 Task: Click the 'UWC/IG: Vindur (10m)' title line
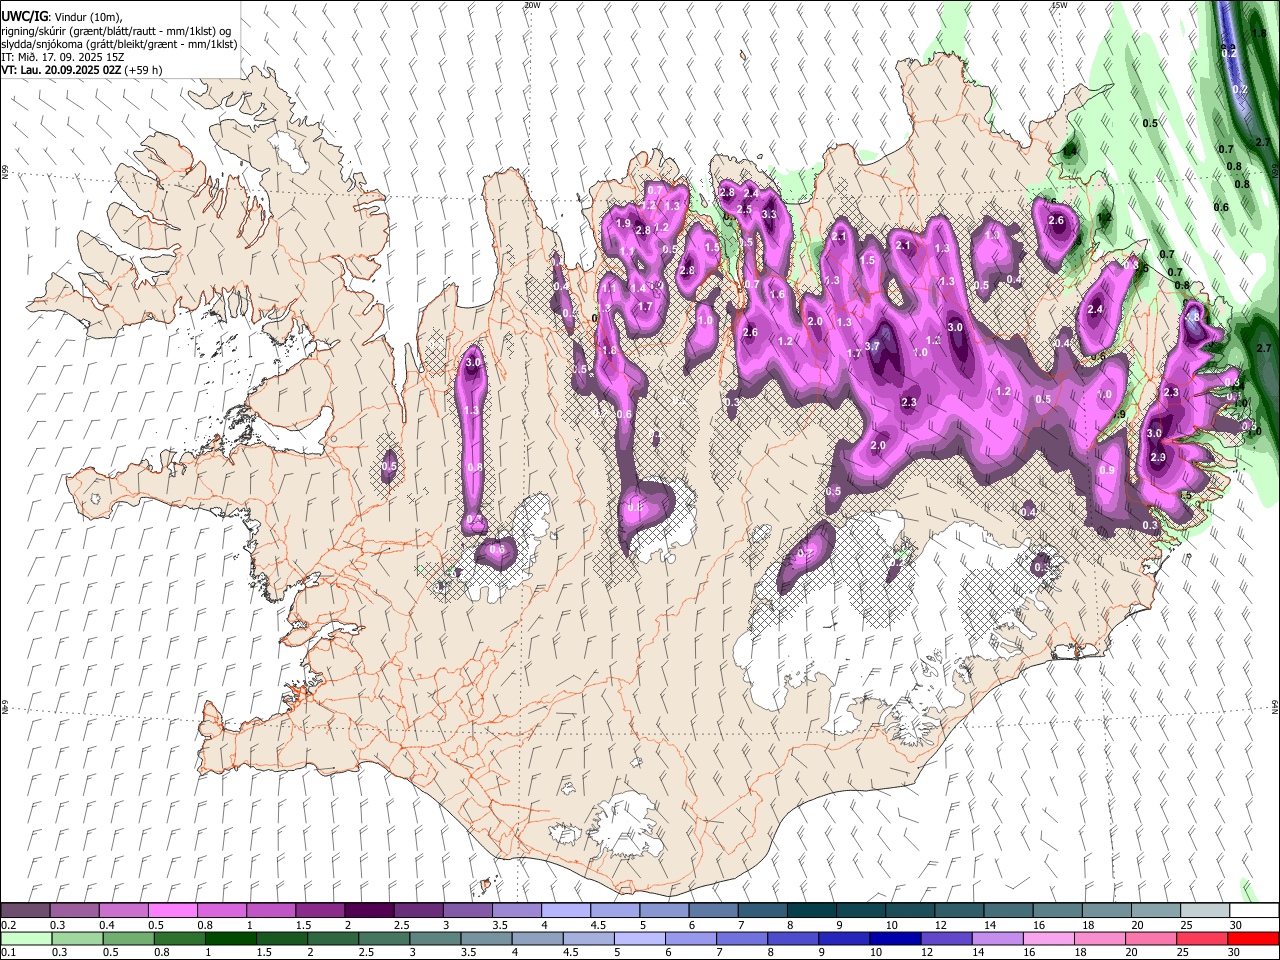[62, 17]
